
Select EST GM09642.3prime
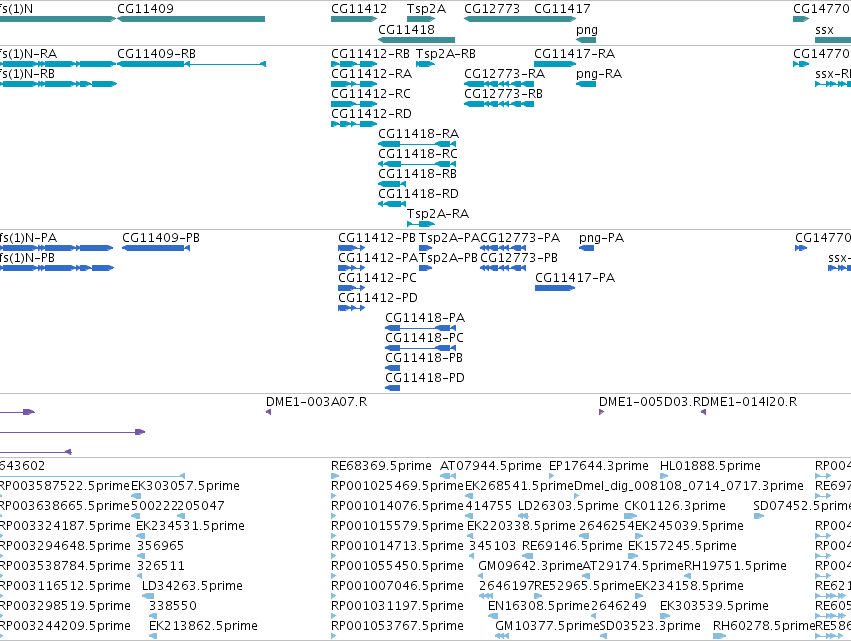click(x=530, y=566)
